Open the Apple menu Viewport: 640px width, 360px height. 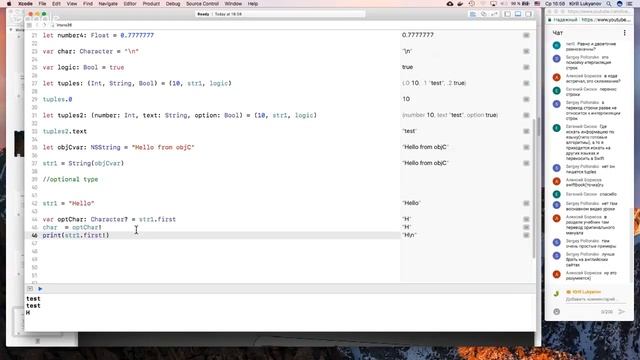(x=9, y=4)
